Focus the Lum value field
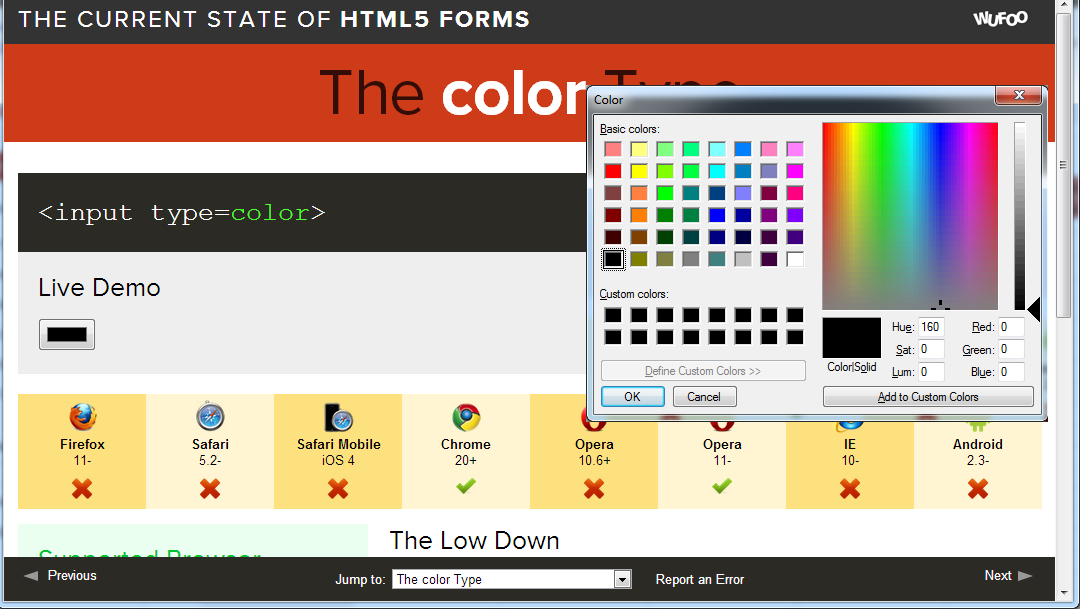1084x611 pixels. click(931, 372)
